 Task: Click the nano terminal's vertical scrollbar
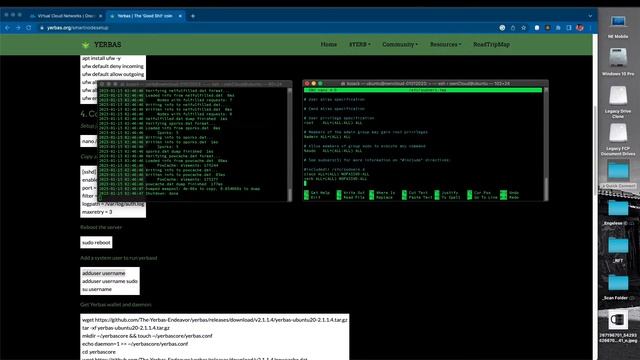coord(546,143)
